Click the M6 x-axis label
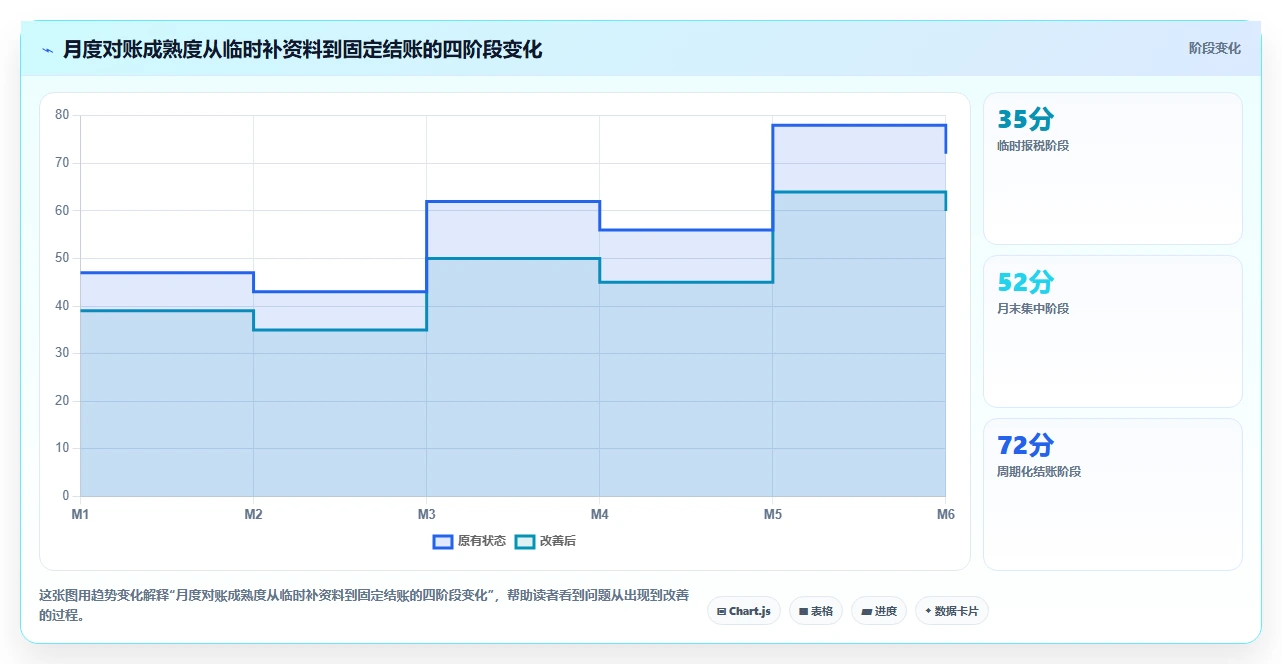This screenshot has width=1282, height=664. point(945,515)
